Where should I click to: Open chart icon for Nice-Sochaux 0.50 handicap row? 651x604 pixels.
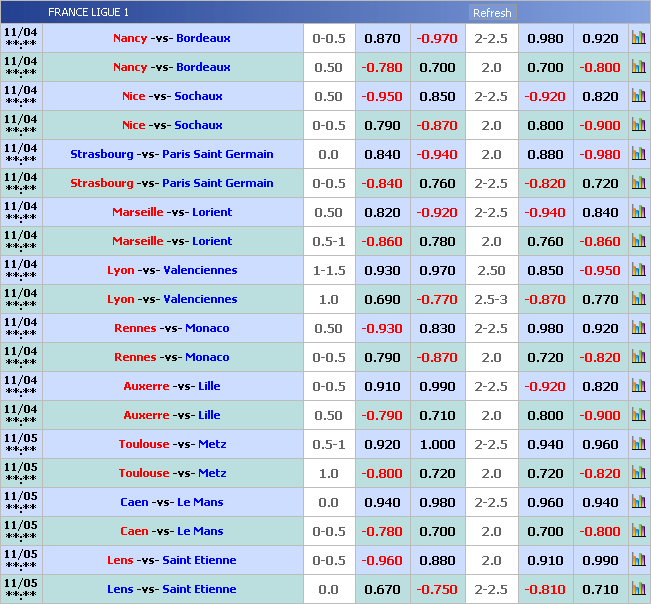638,96
